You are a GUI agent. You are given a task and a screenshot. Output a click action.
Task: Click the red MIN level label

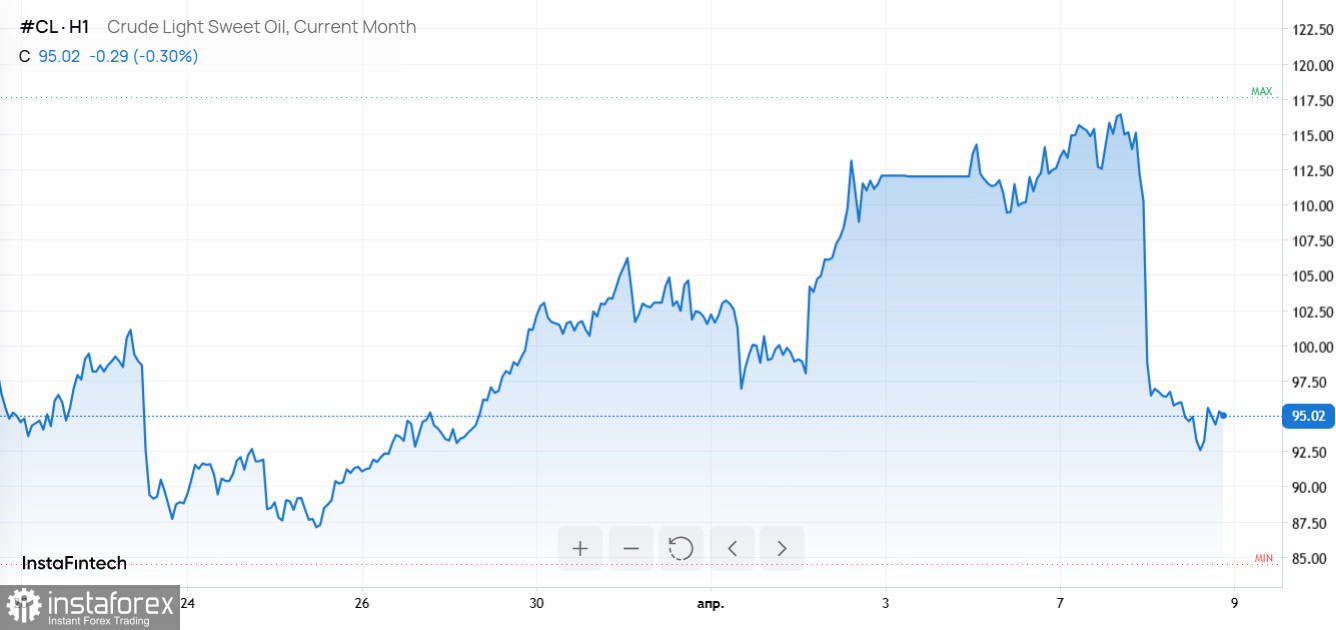[x=1264, y=558]
